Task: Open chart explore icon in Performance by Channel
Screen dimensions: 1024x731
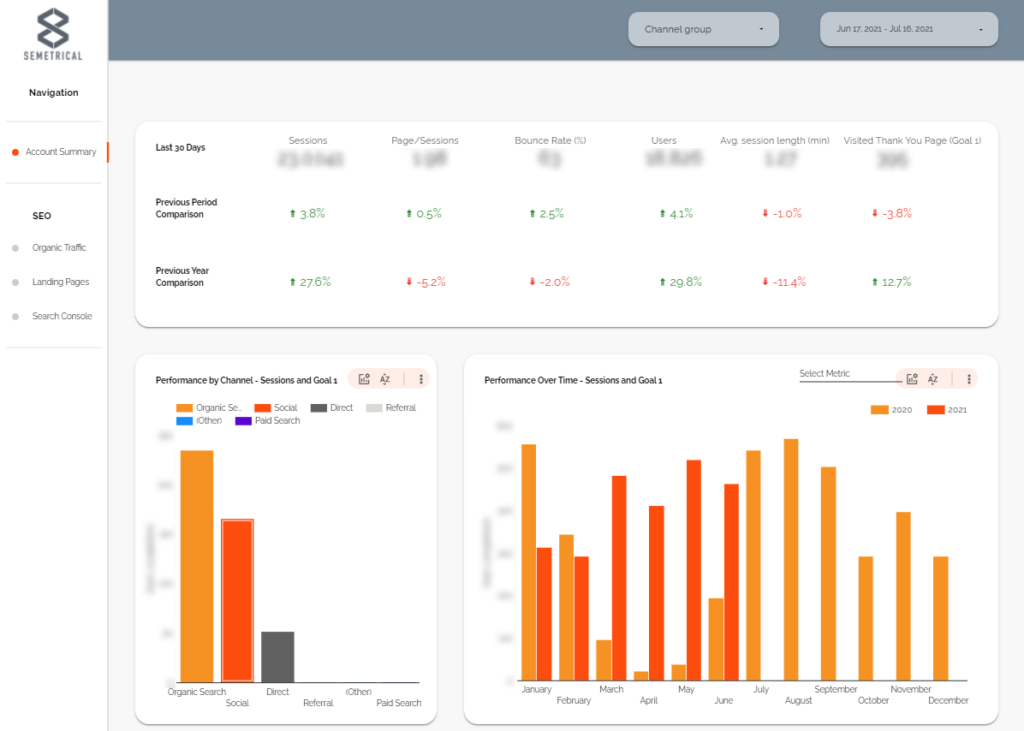Action: [364, 379]
